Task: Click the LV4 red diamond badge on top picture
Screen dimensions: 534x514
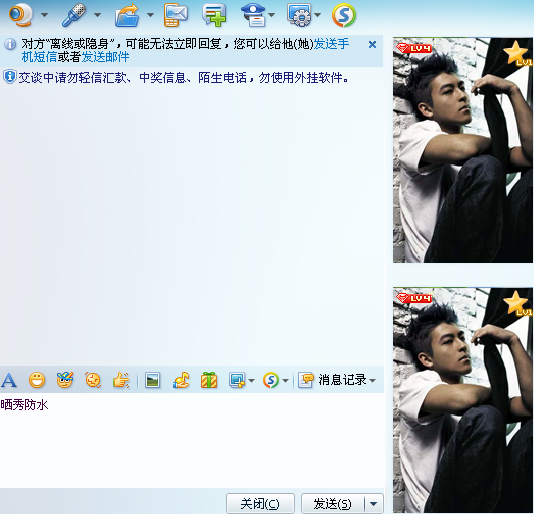Action: tap(414, 48)
